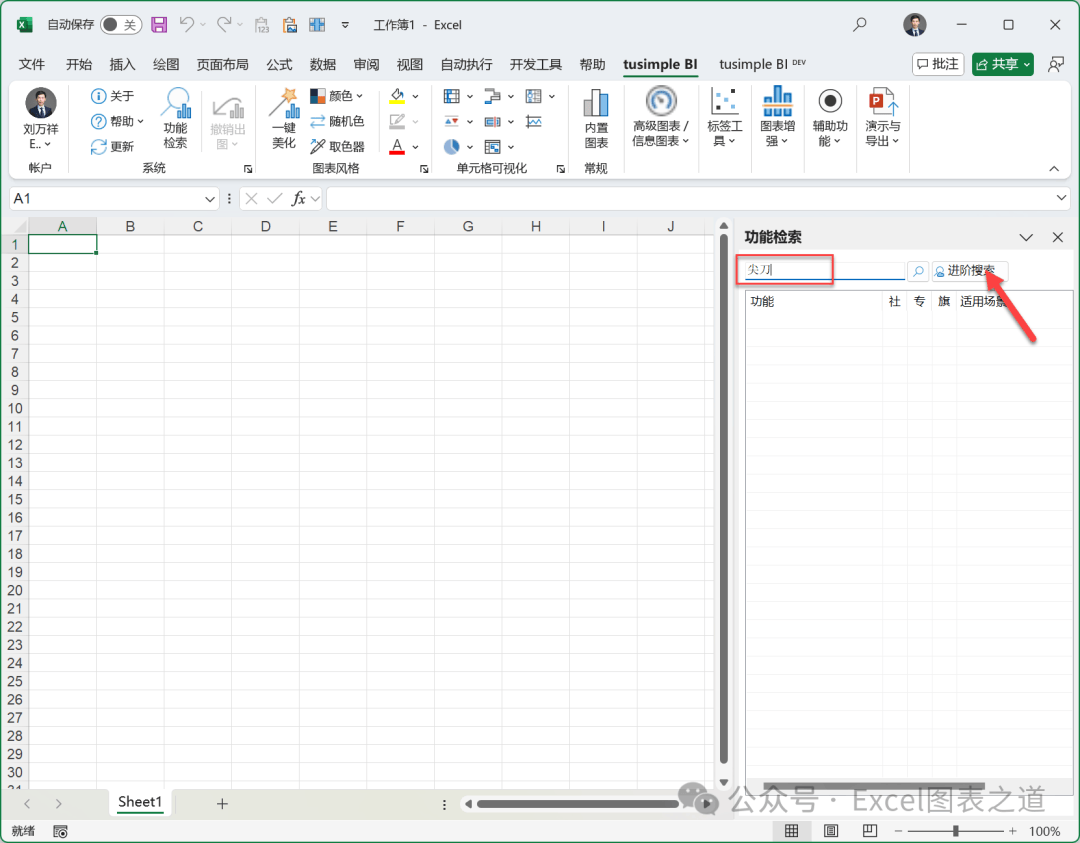The height and width of the screenshot is (843, 1080).
Task: Click the save icon in title bar
Action: (x=159, y=25)
